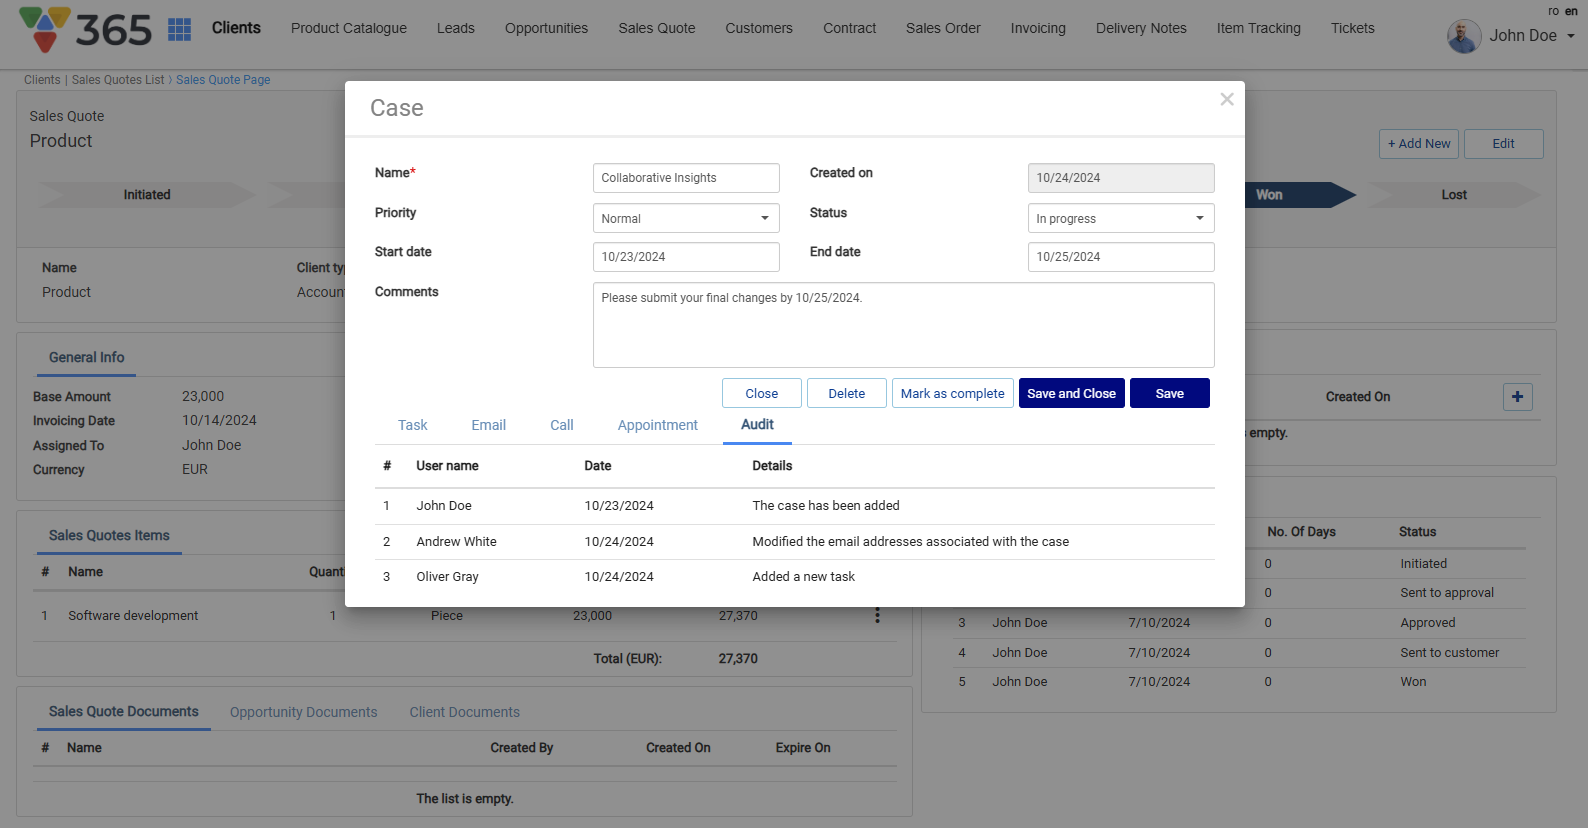Click the 365 logo icon

coord(45,30)
